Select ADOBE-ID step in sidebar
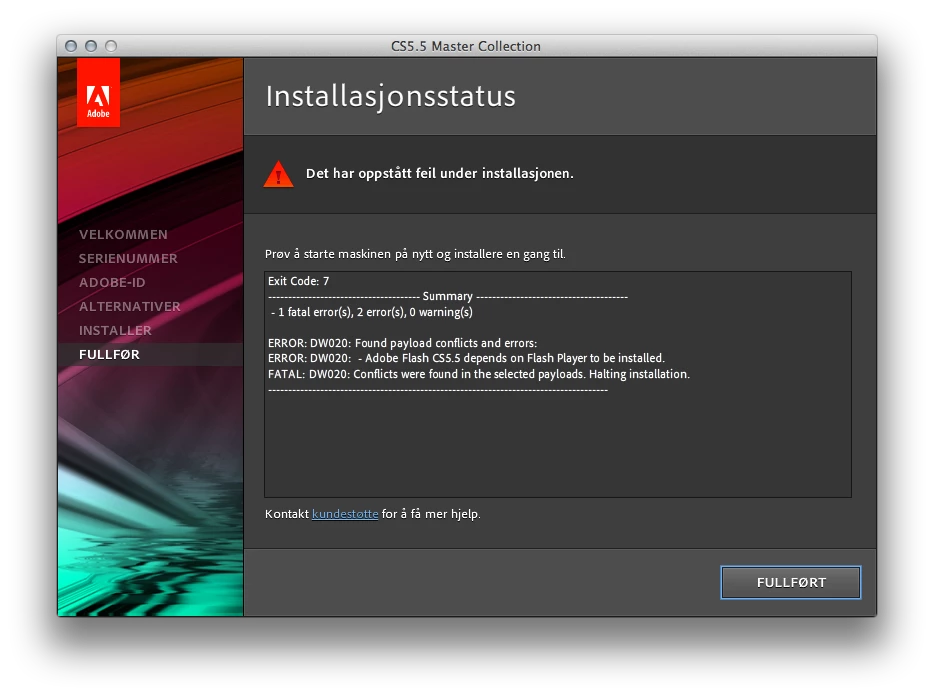 [x=112, y=282]
